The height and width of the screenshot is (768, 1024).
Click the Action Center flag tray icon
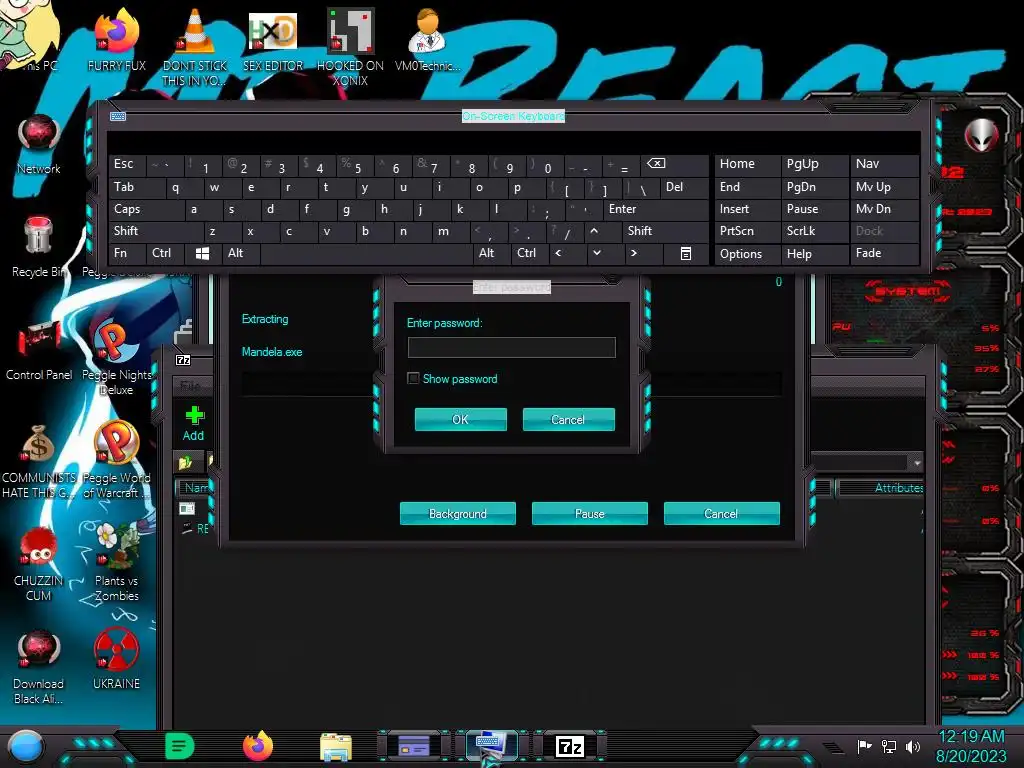(865, 746)
